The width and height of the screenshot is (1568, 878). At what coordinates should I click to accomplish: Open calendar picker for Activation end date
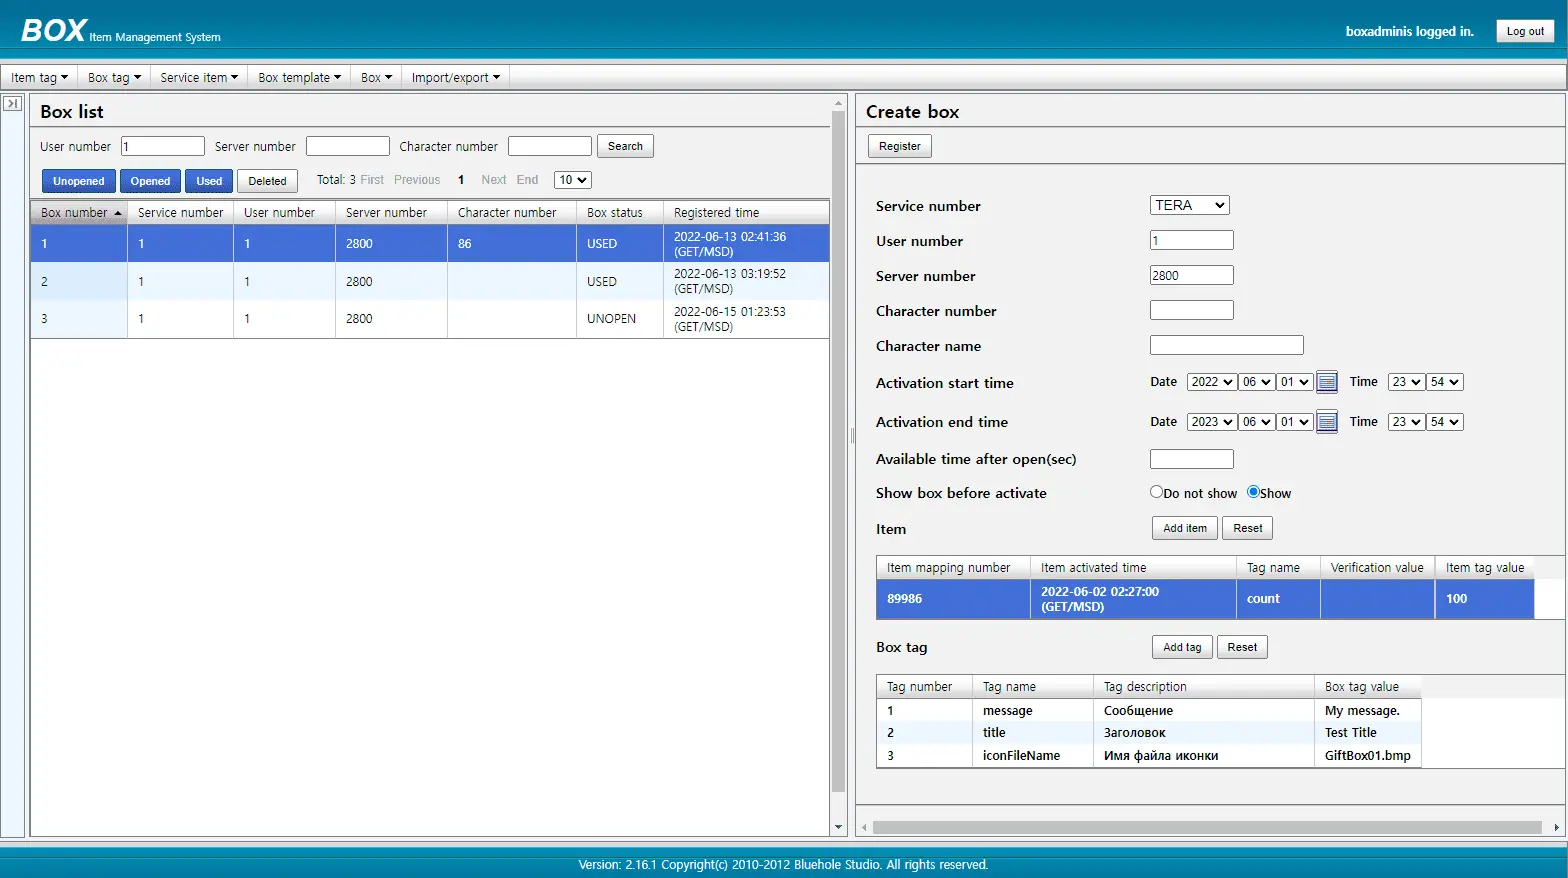click(1327, 422)
